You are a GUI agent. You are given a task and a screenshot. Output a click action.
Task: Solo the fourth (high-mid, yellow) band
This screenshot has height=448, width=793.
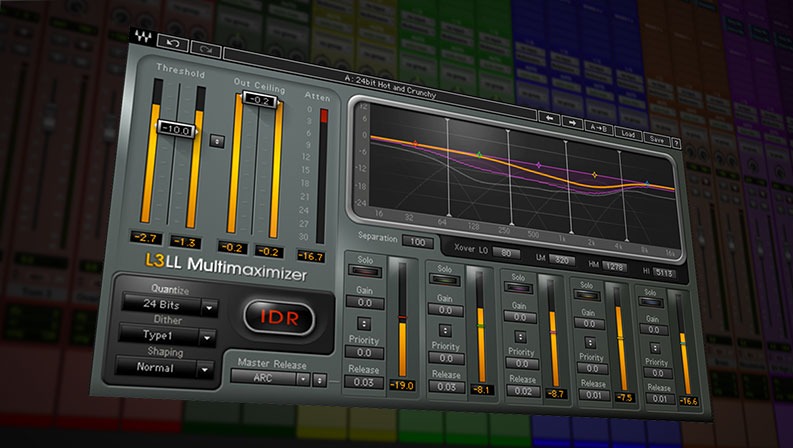[586, 295]
